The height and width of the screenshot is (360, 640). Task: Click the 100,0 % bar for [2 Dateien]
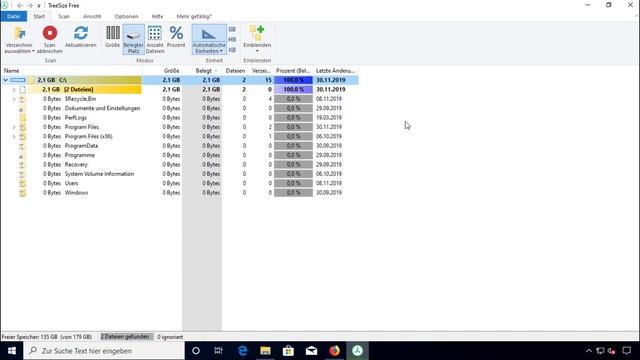pos(293,89)
